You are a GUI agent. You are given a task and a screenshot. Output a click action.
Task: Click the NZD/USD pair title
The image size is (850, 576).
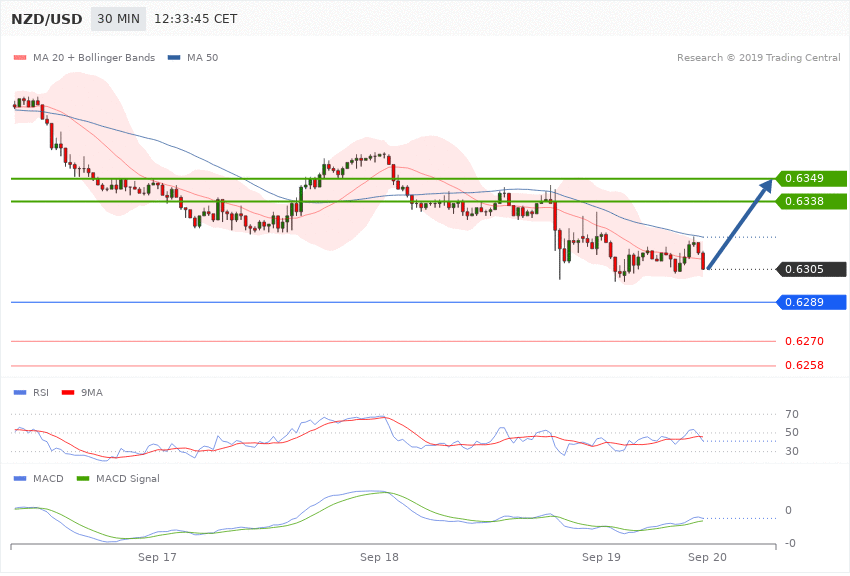[47, 19]
